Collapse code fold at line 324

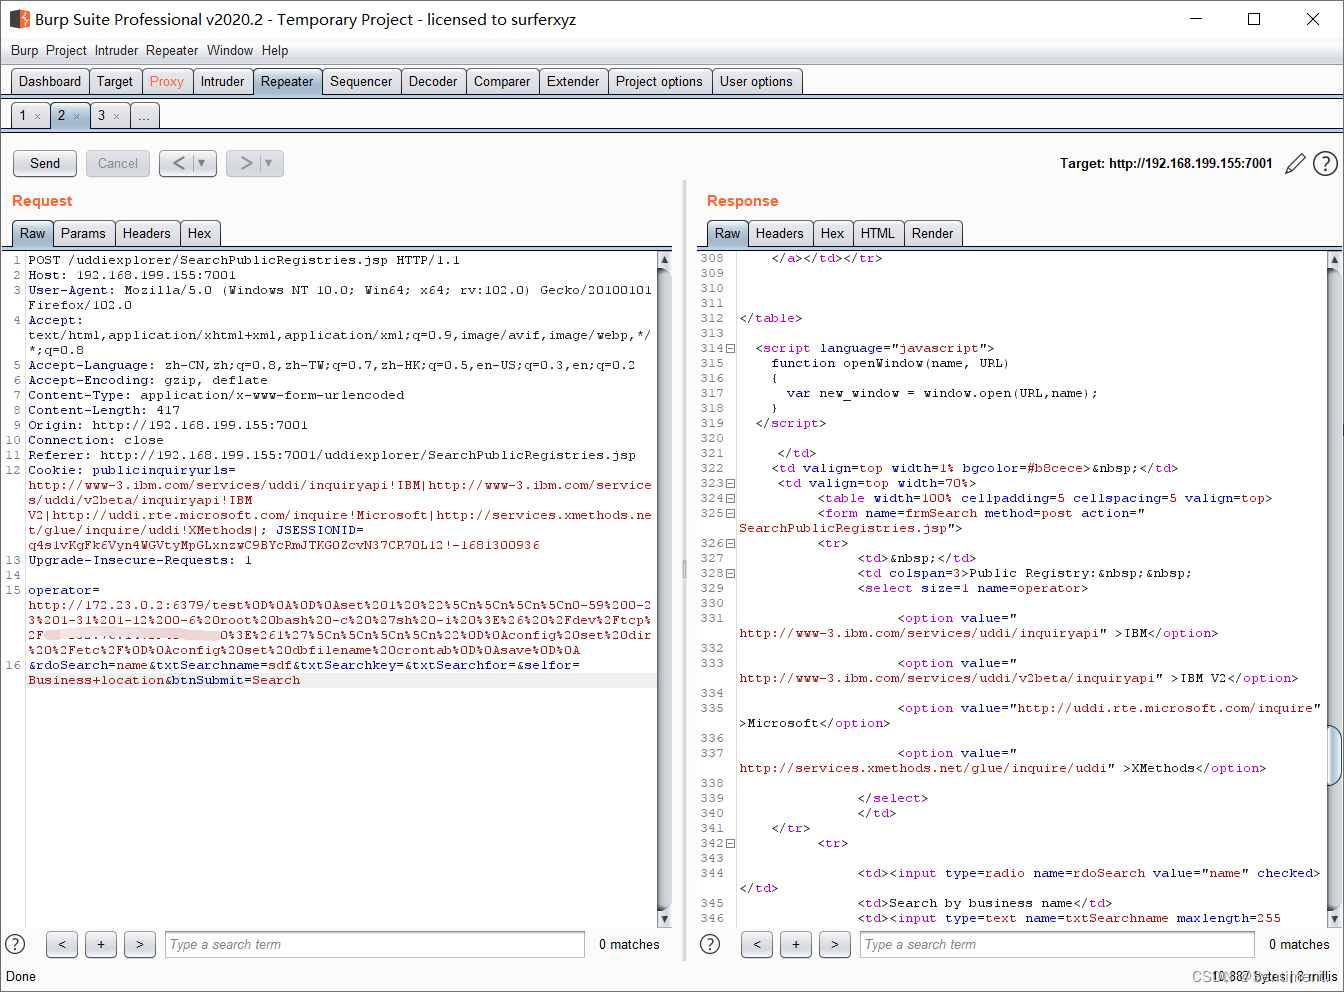tap(730, 498)
